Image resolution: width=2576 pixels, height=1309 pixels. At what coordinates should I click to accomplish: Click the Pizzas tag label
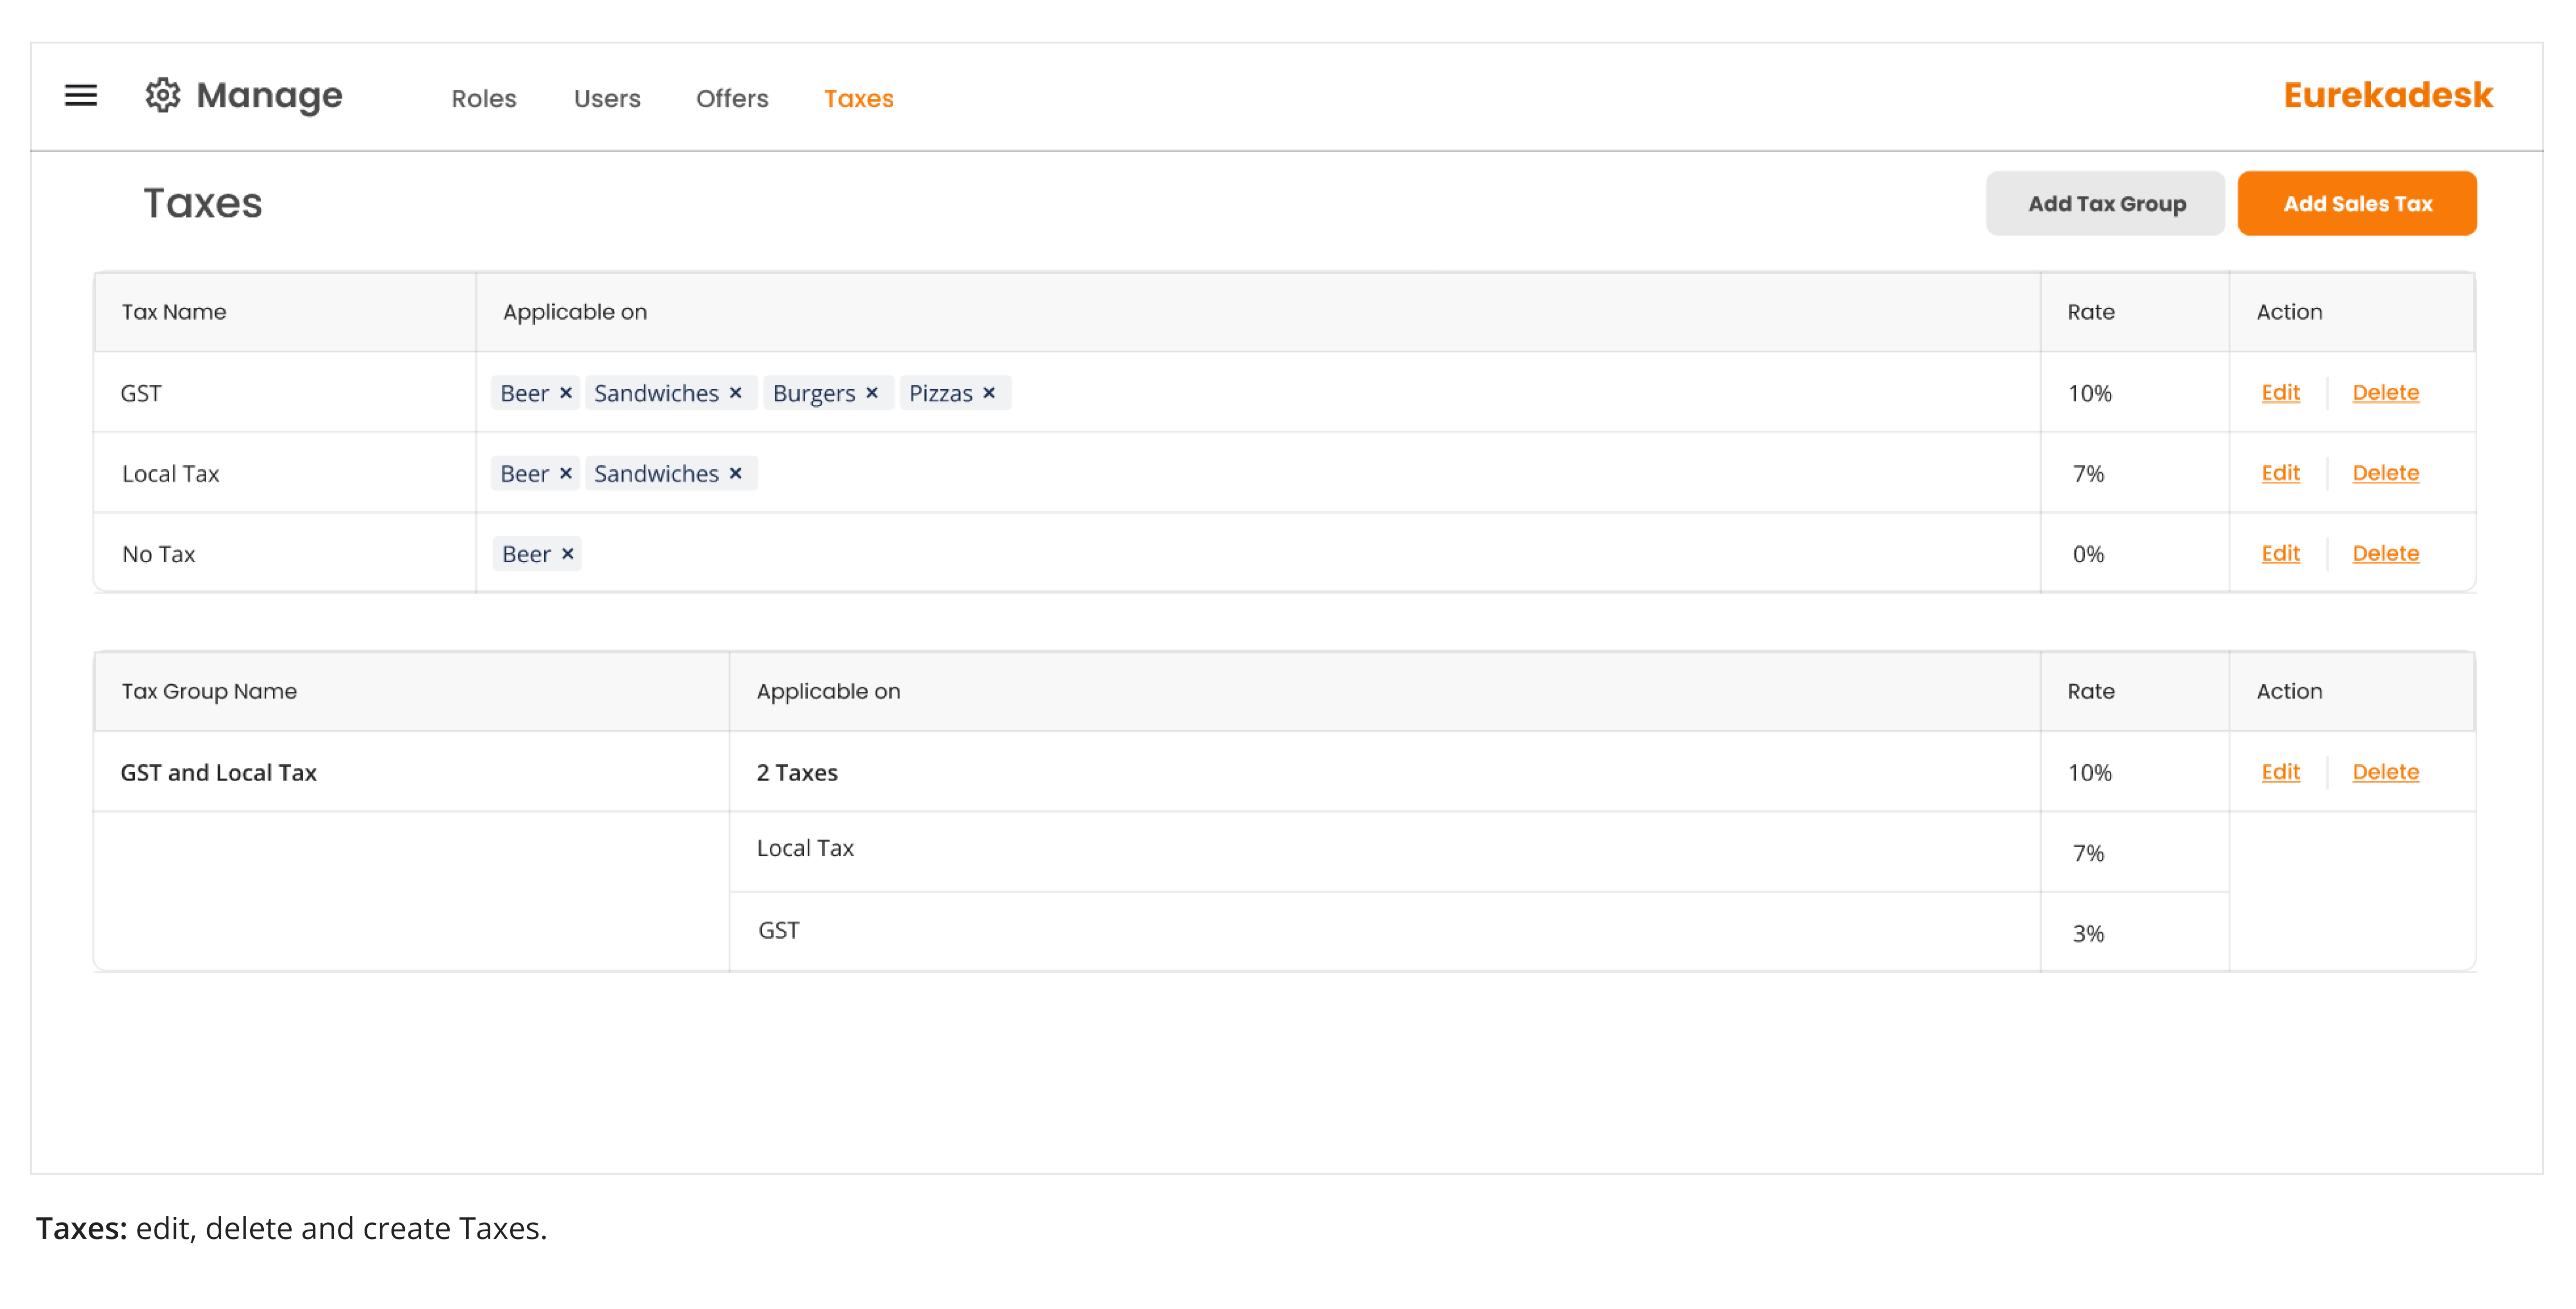click(x=940, y=393)
